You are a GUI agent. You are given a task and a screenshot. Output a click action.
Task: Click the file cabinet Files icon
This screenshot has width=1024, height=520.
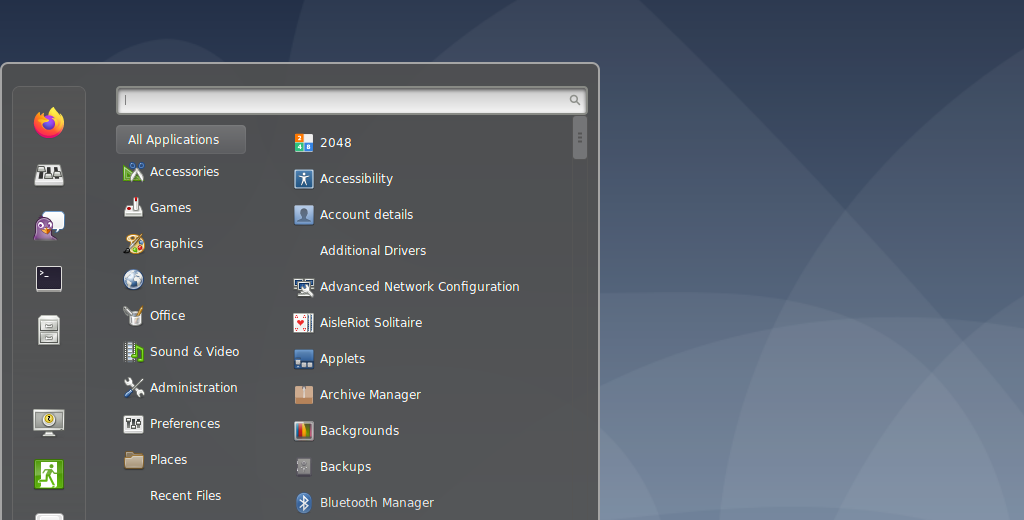click(49, 329)
